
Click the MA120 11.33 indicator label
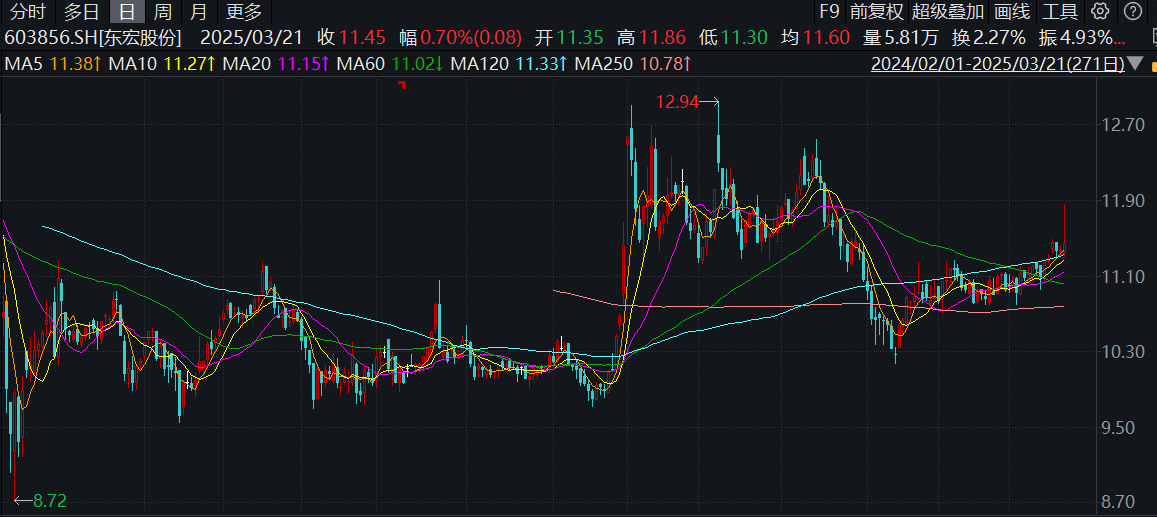509,64
